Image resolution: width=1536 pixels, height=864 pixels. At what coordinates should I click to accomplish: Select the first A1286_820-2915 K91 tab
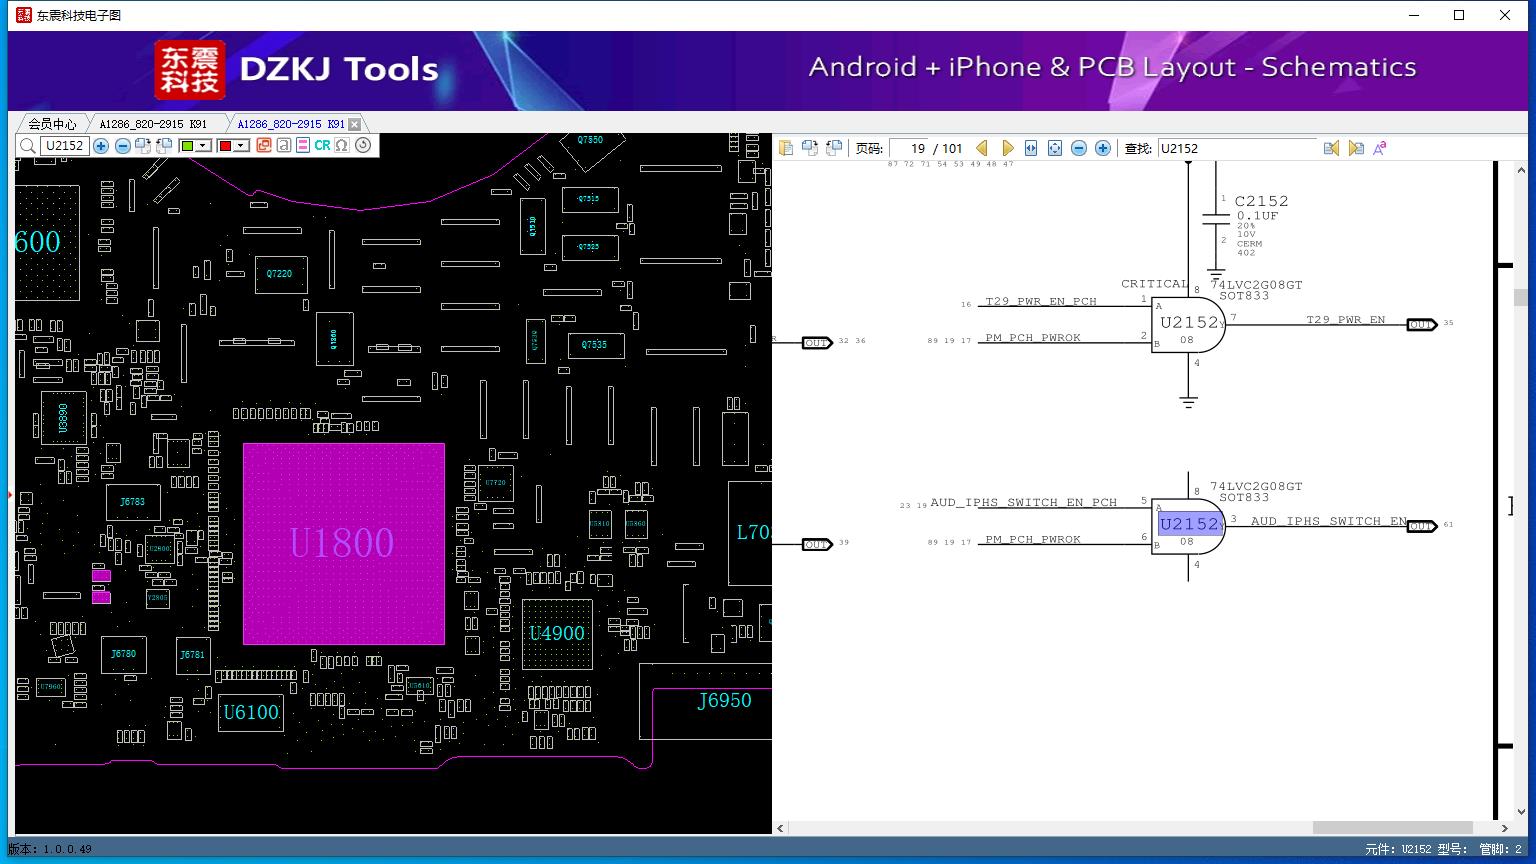click(153, 124)
